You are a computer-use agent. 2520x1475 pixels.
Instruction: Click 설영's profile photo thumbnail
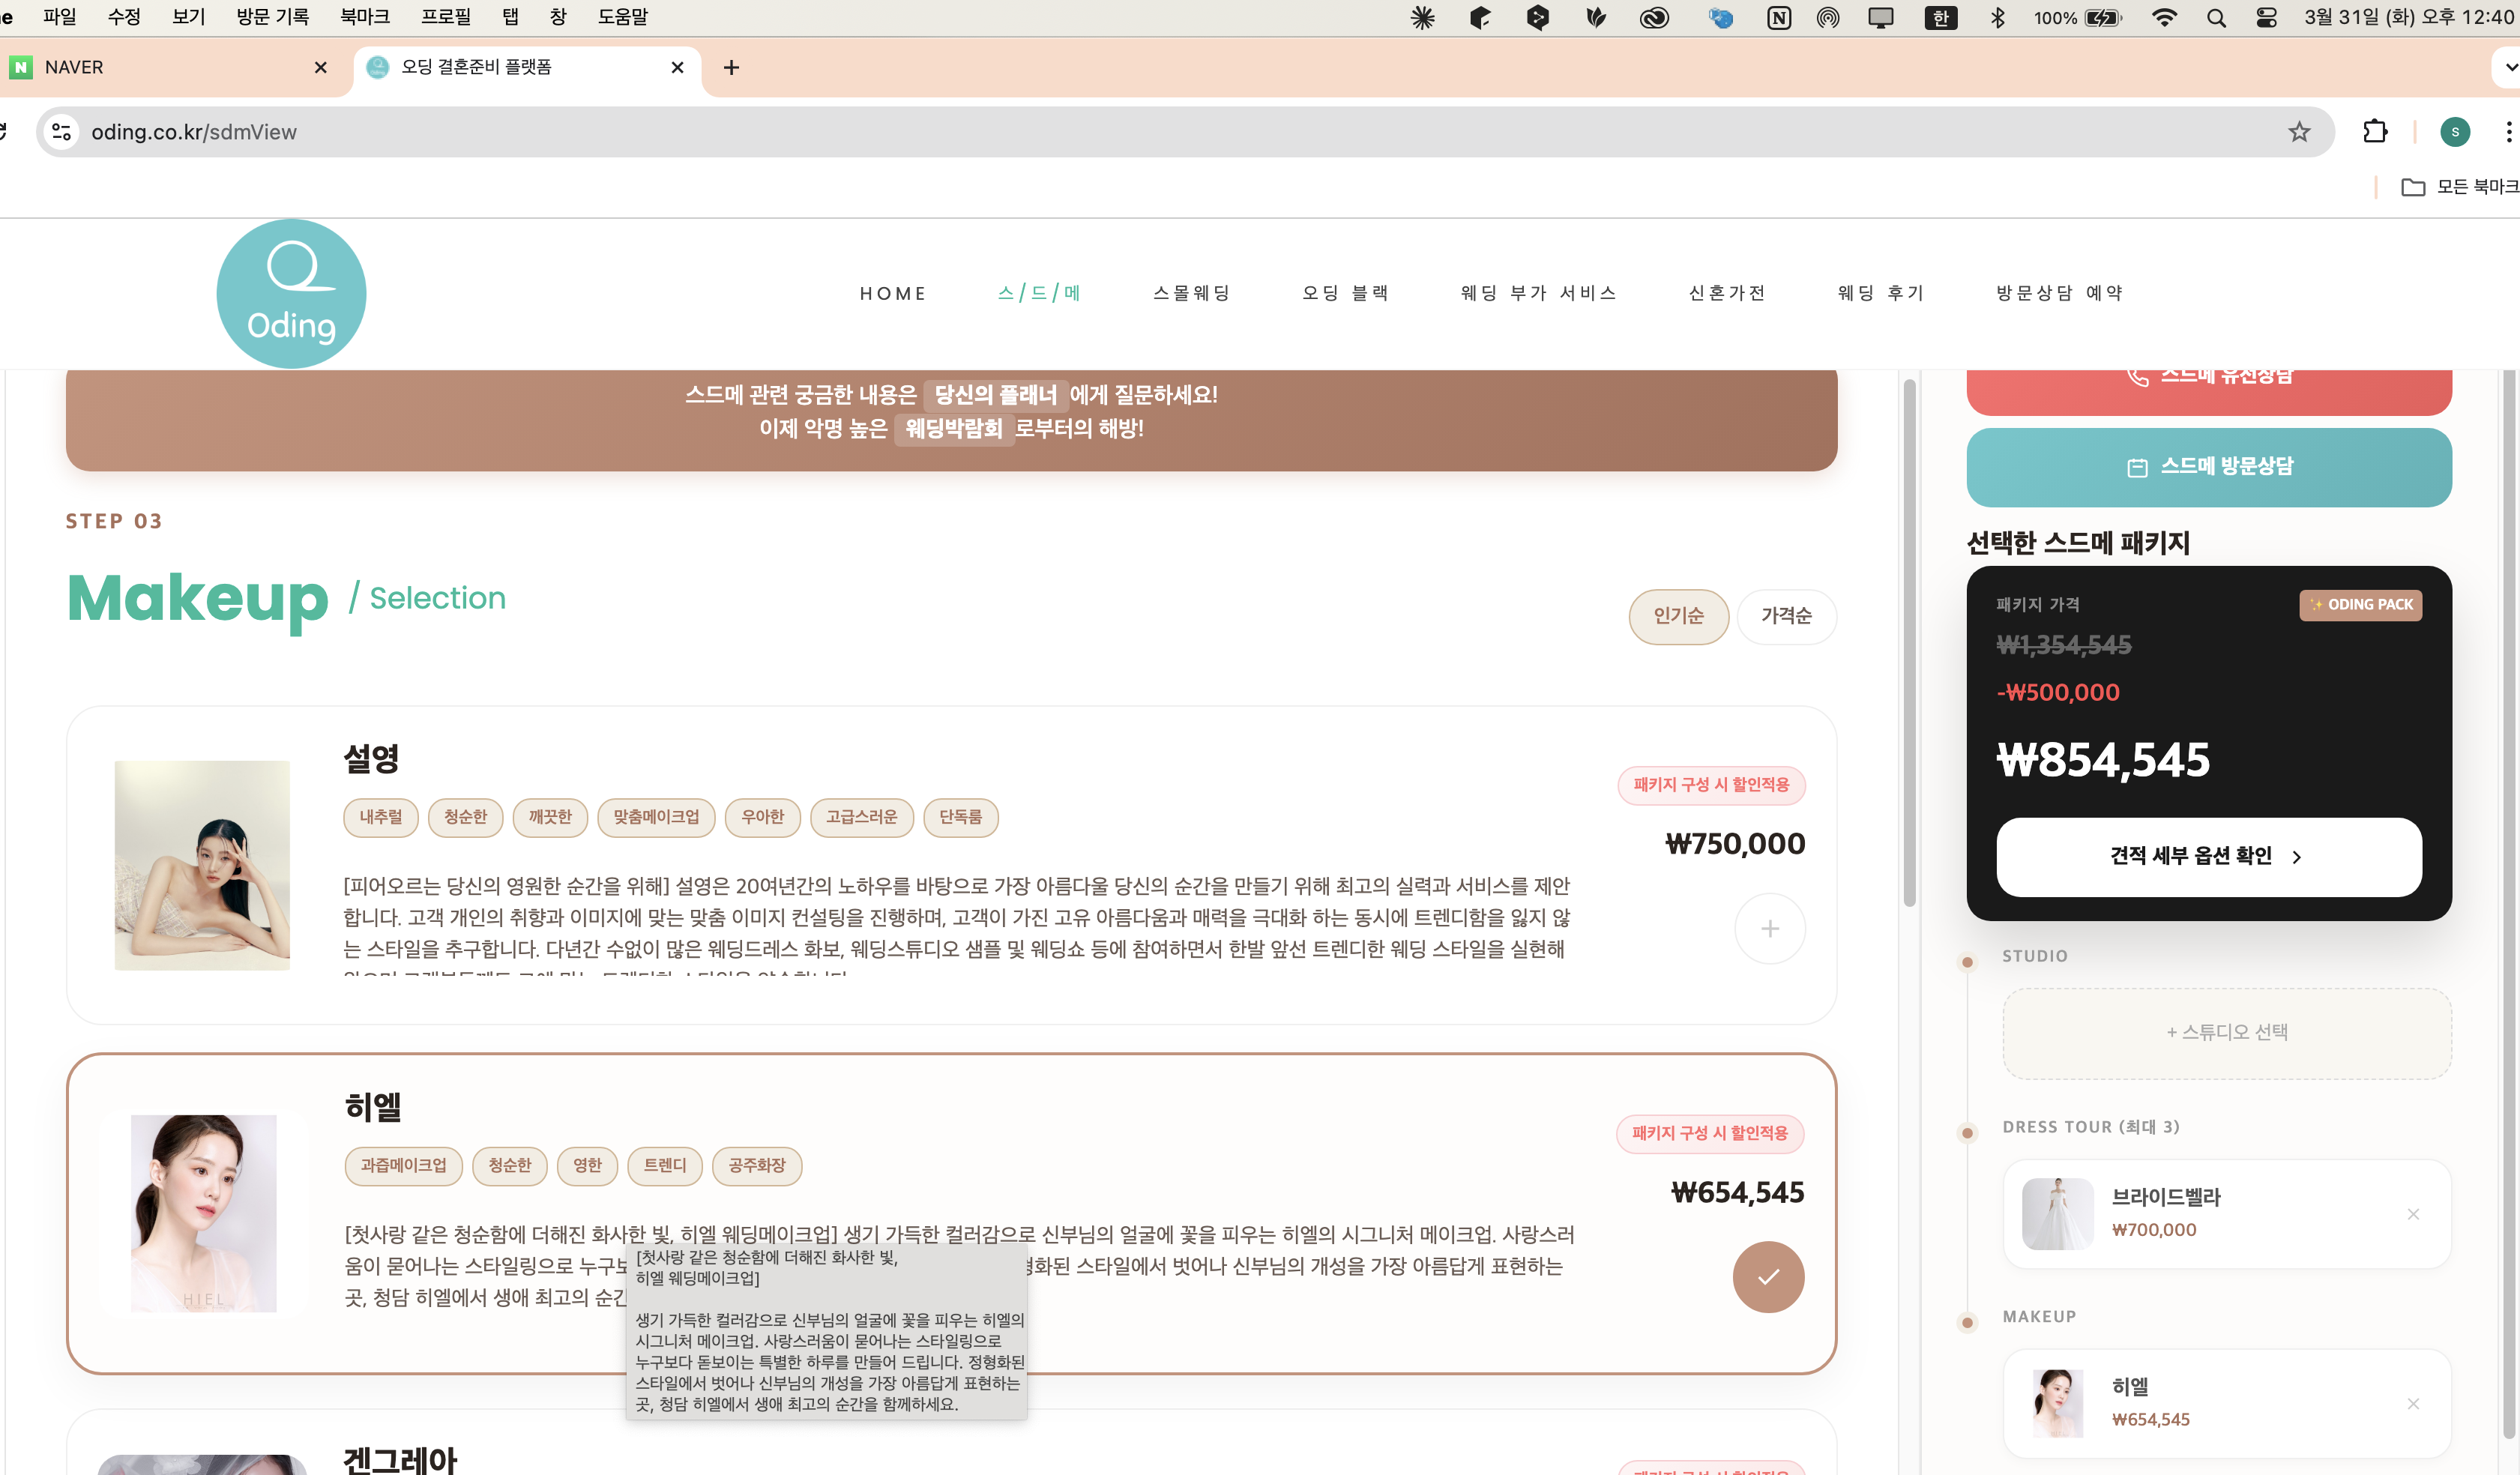pos(201,864)
